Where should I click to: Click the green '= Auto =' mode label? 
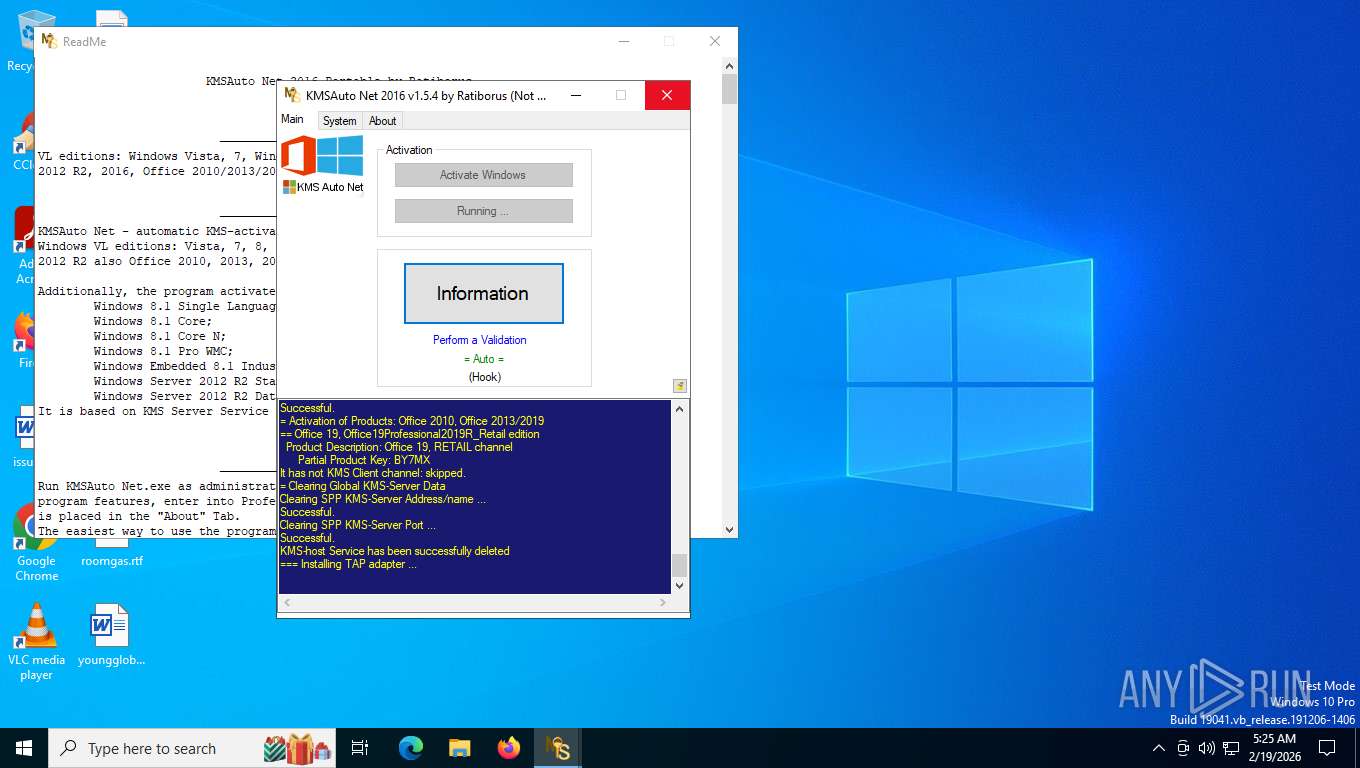[484, 359]
